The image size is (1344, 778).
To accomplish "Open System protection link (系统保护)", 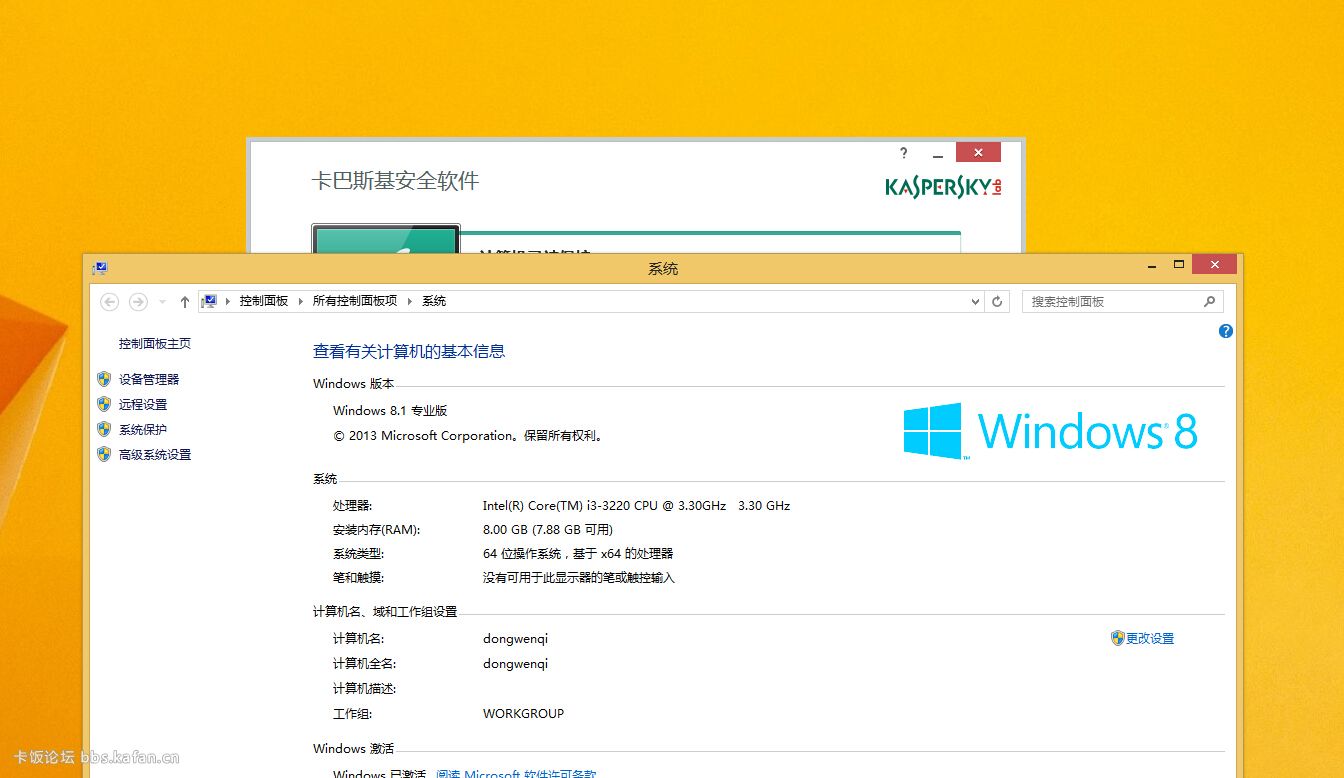I will click(x=143, y=429).
